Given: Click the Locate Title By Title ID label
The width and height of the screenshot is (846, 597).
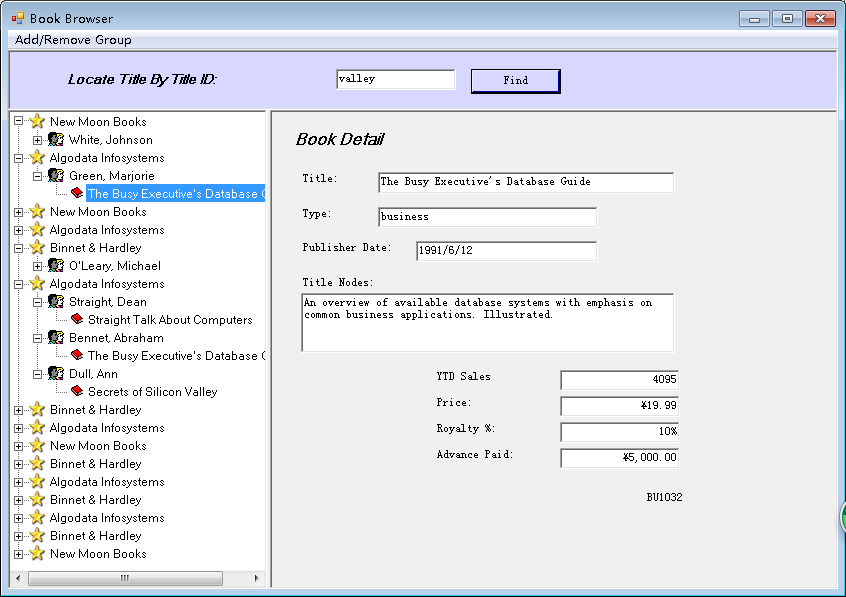Looking at the screenshot, I should (x=142, y=79).
